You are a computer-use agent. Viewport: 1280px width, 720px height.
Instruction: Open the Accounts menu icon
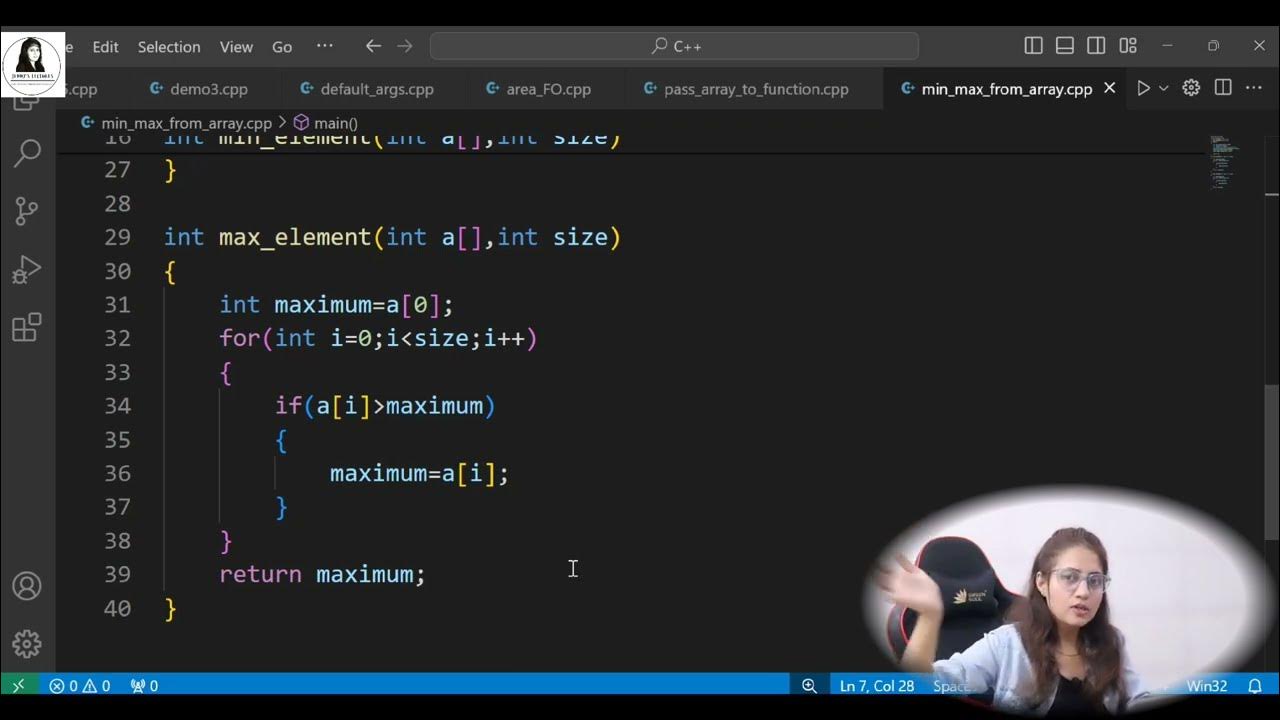27,586
